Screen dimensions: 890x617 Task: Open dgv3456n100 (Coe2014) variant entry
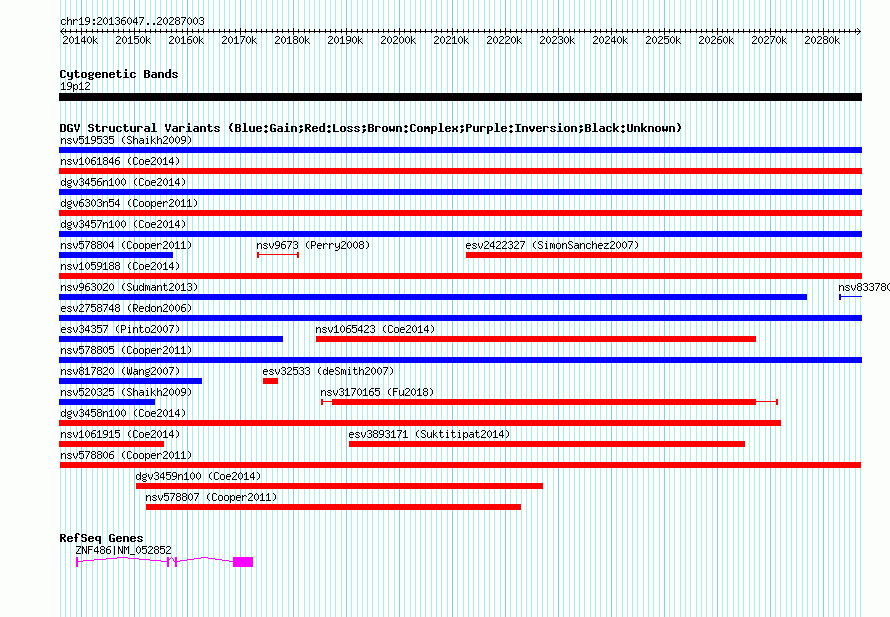(123, 182)
